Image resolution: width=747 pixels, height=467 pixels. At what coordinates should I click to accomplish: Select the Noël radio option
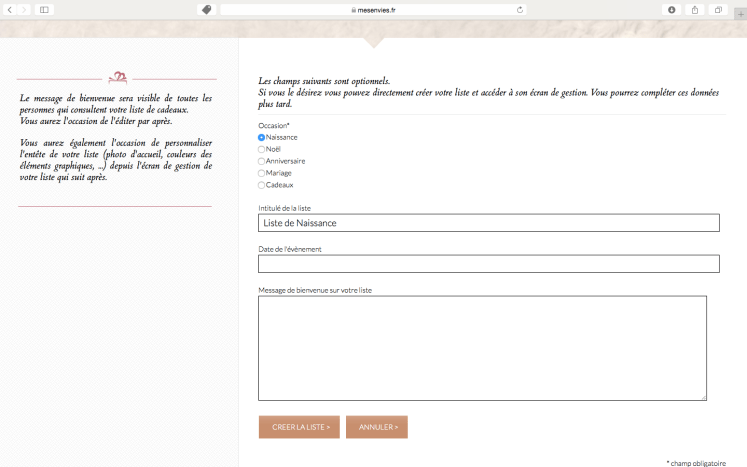(262, 149)
